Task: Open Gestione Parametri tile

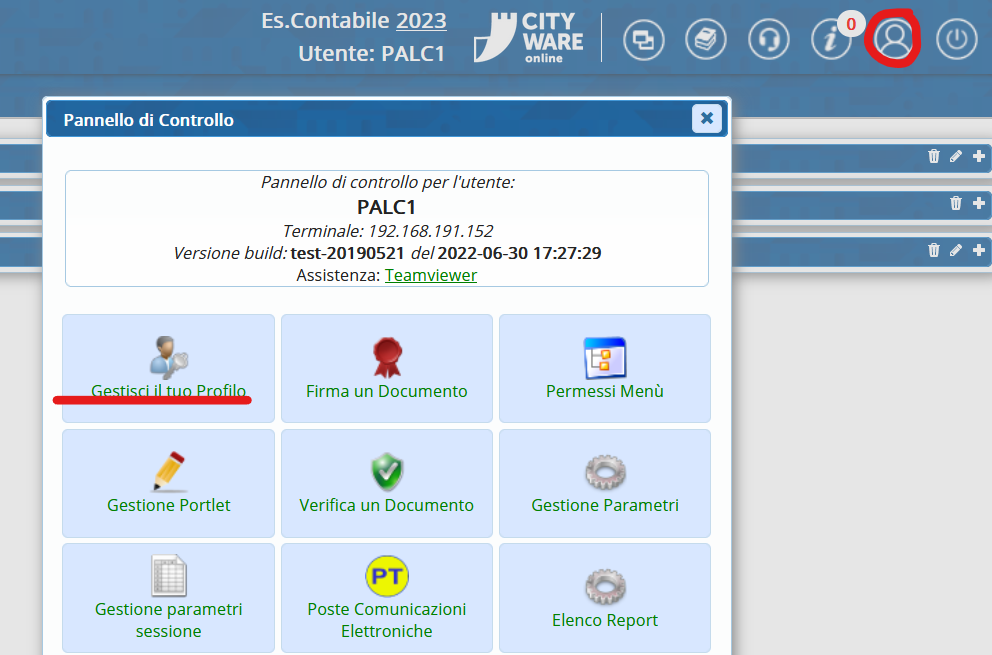Action: point(605,483)
